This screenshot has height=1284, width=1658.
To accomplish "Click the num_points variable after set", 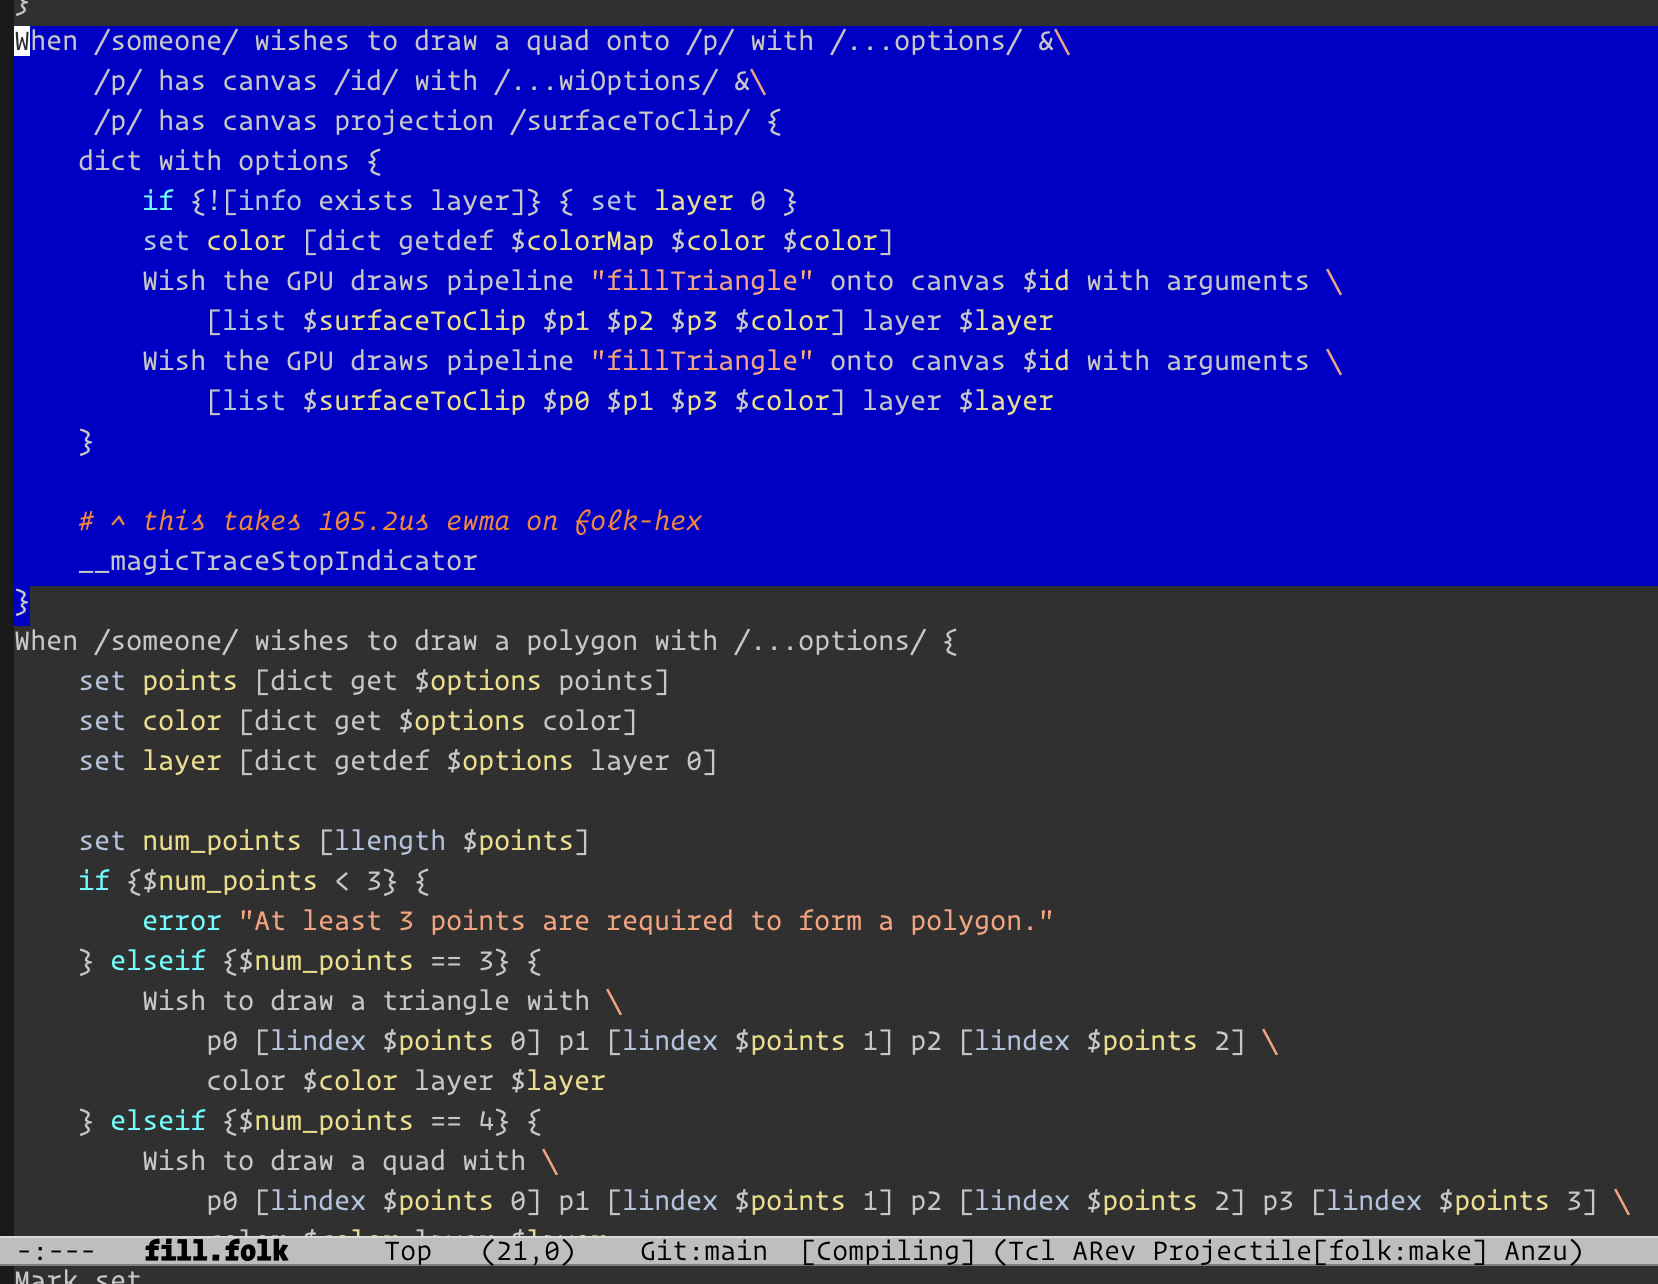I will tap(222, 841).
